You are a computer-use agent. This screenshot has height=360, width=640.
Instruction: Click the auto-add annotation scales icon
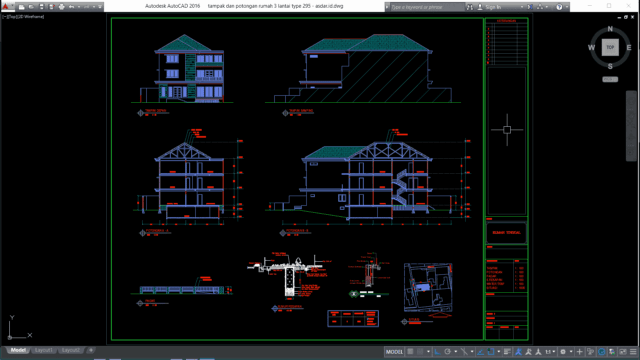(528, 352)
